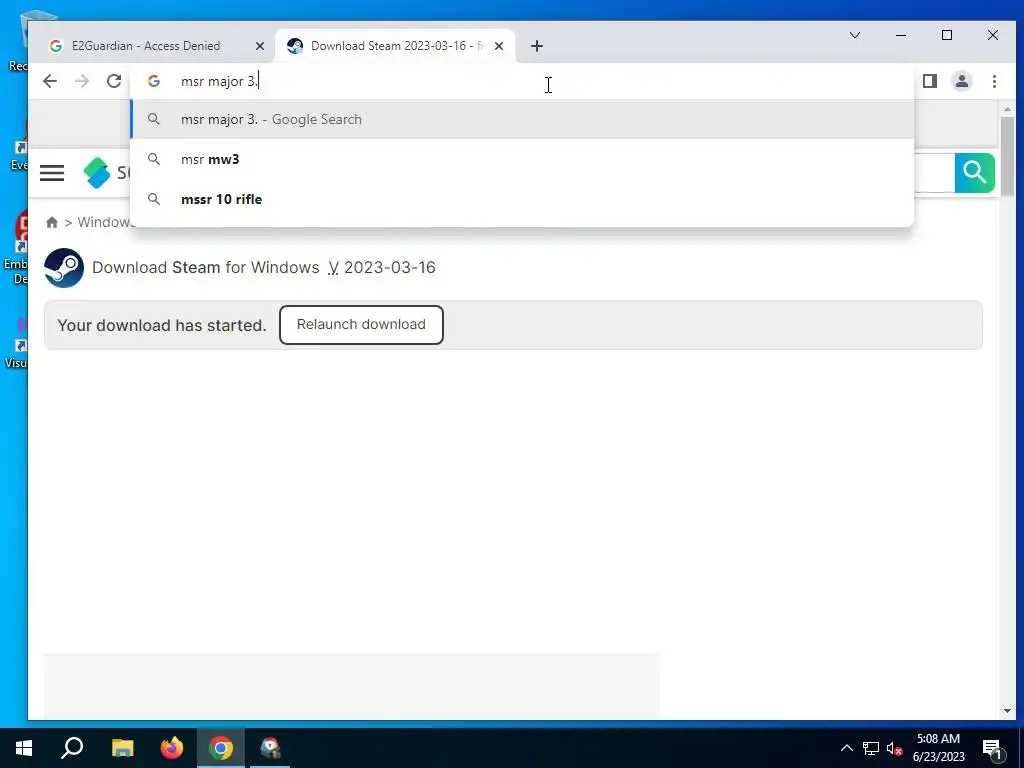1024x768 pixels.
Task: Show hidden system tray icons
Action: (x=847, y=748)
